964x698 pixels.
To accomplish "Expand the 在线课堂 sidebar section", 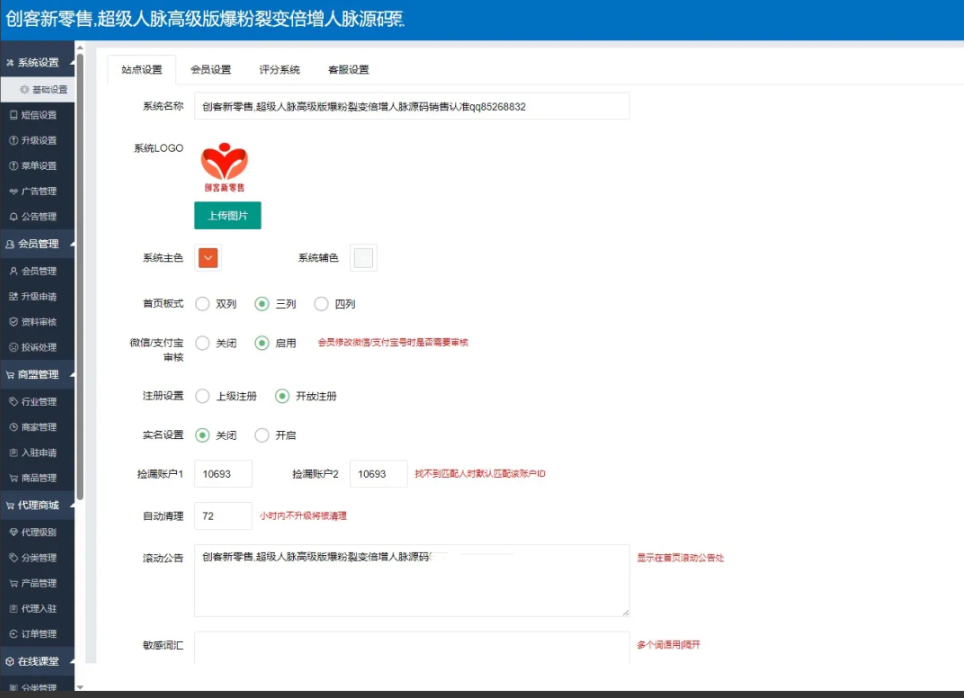I will pos(38,660).
